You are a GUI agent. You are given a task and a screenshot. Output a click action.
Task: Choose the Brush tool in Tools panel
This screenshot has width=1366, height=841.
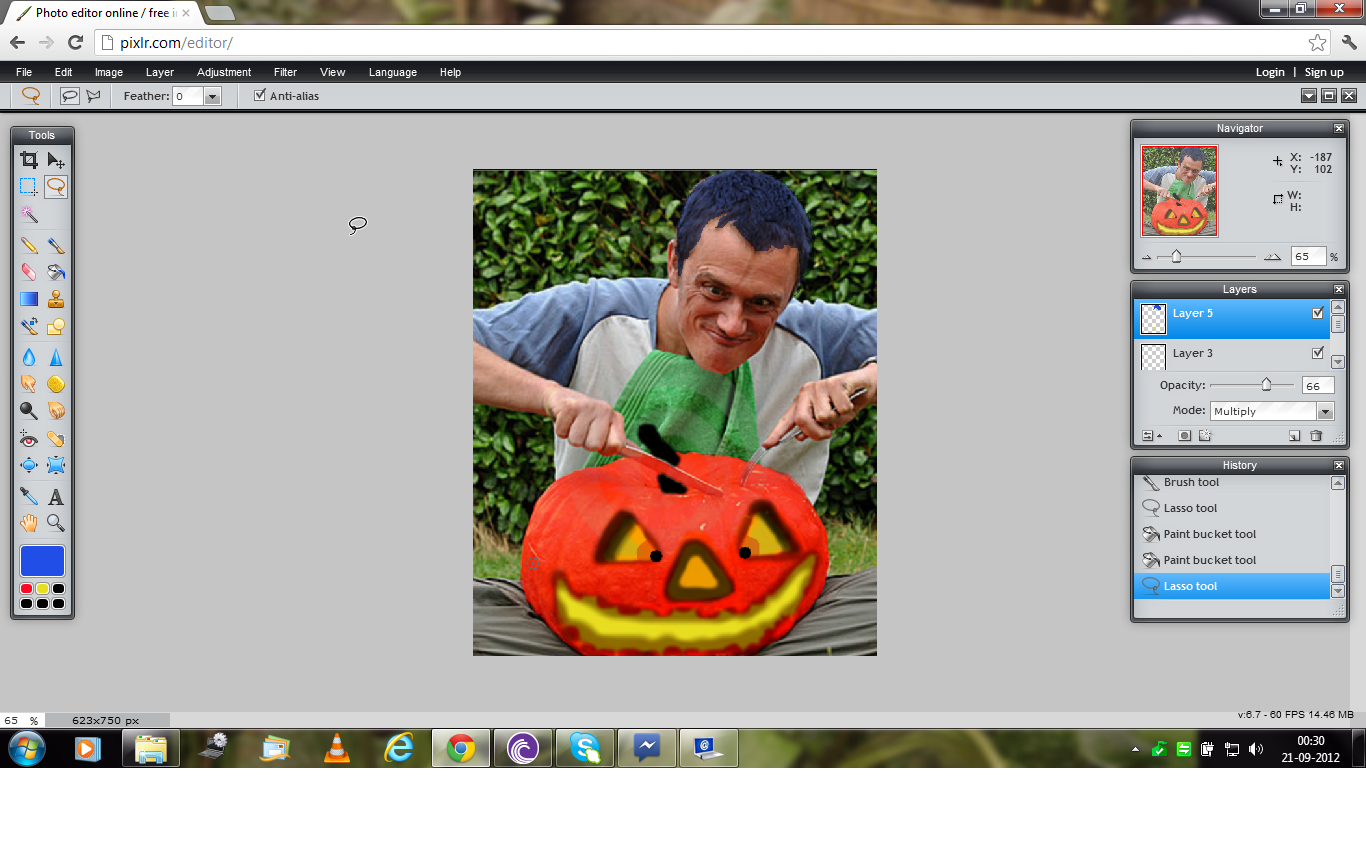tap(56, 245)
